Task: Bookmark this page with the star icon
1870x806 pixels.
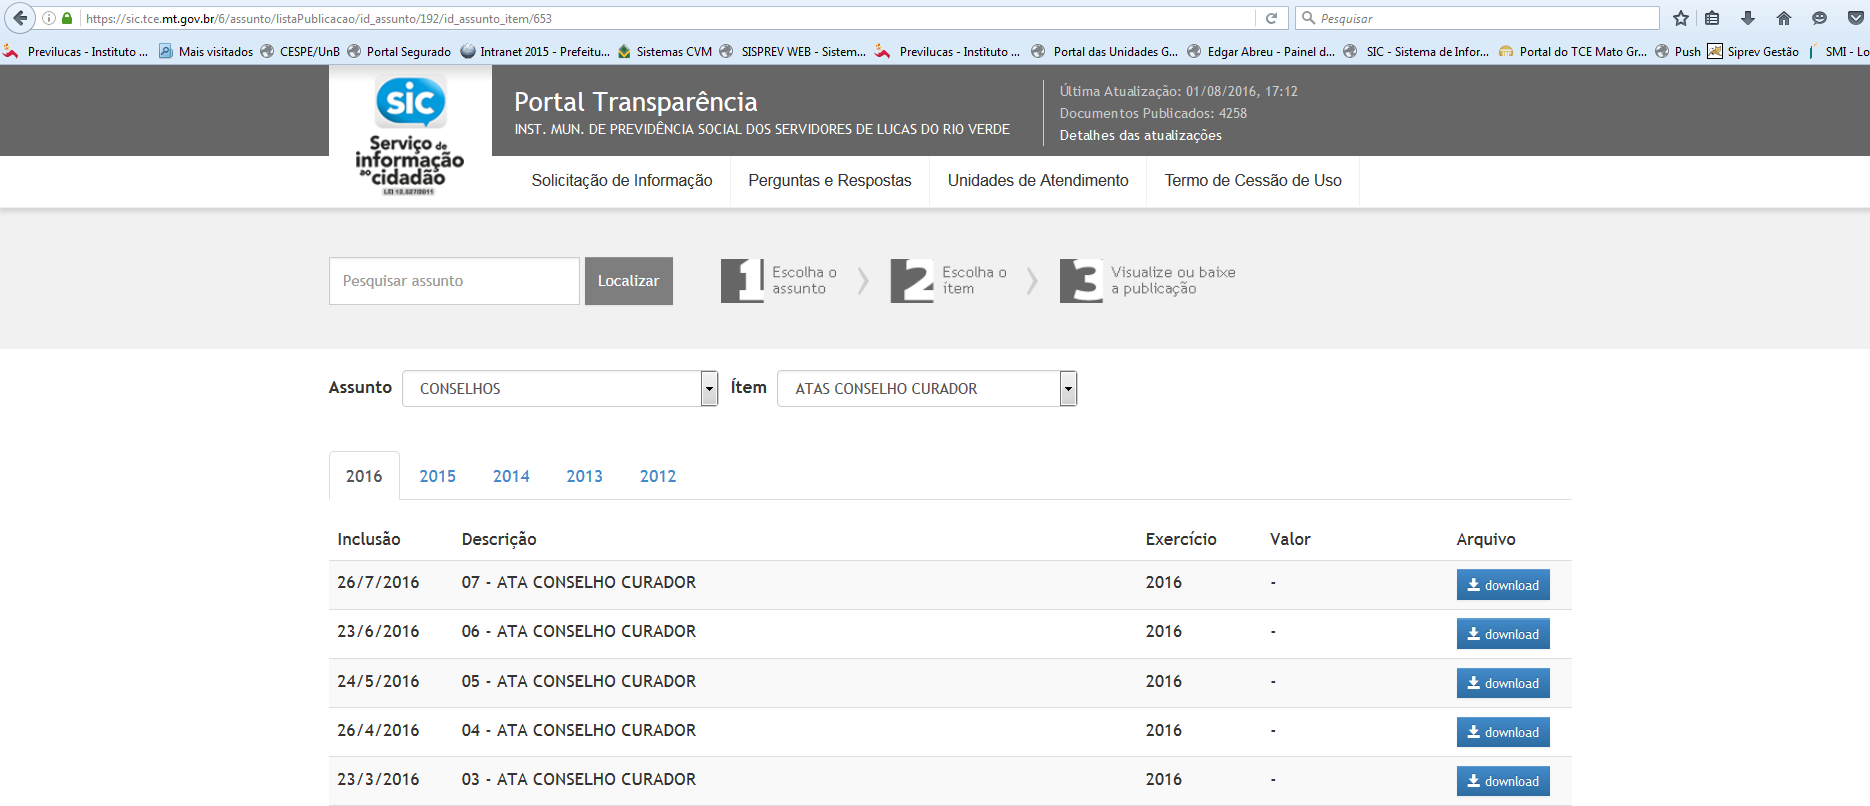Action: point(1681,18)
